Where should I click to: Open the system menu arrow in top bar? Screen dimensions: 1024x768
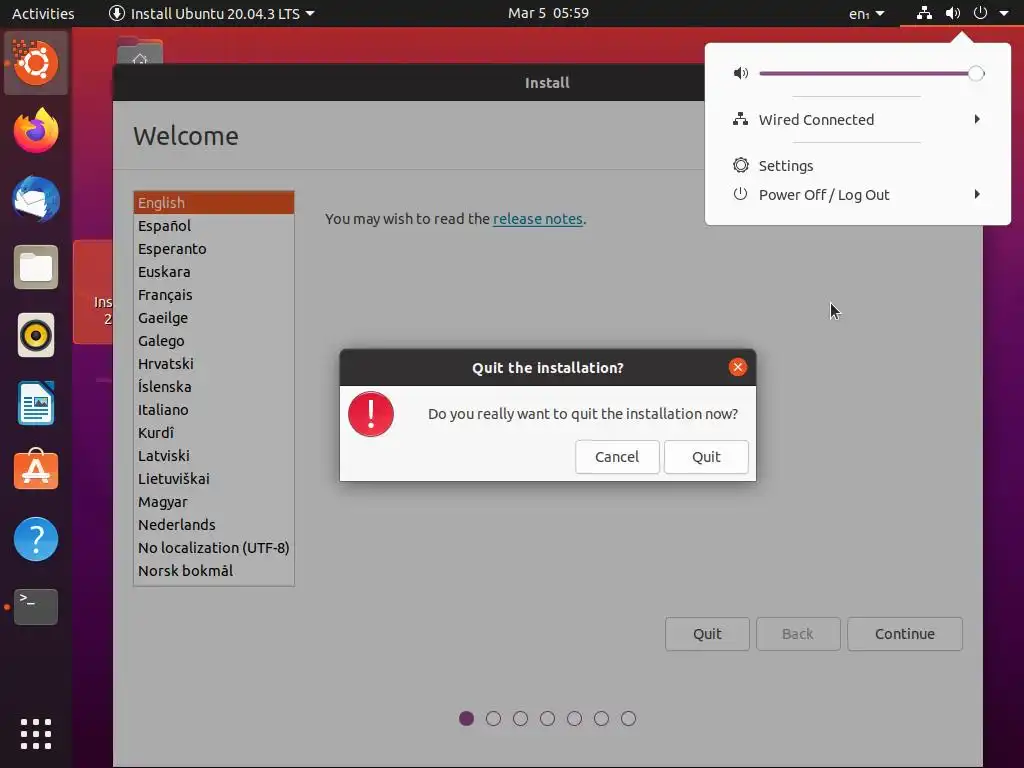pyautogui.click(x=1004, y=13)
